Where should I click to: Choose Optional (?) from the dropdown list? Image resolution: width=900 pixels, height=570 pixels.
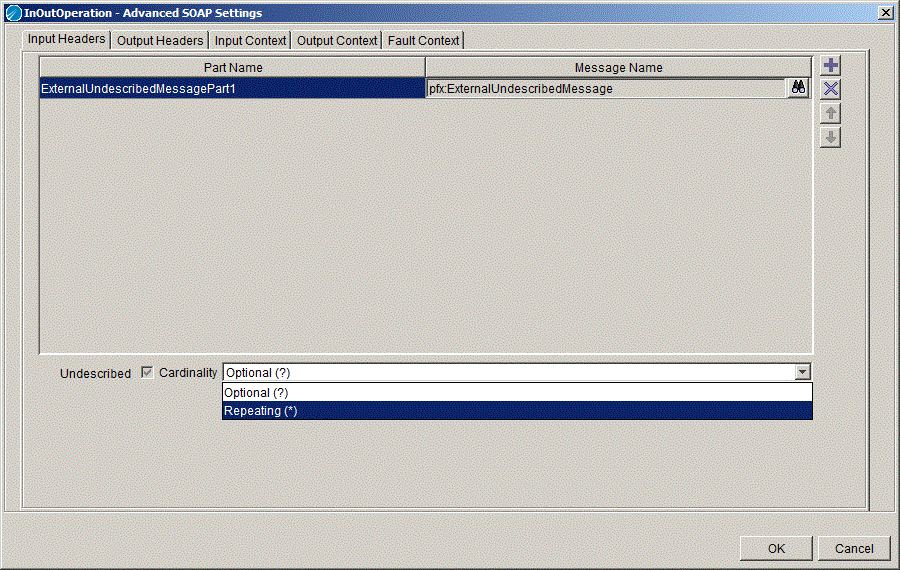pos(517,393)
